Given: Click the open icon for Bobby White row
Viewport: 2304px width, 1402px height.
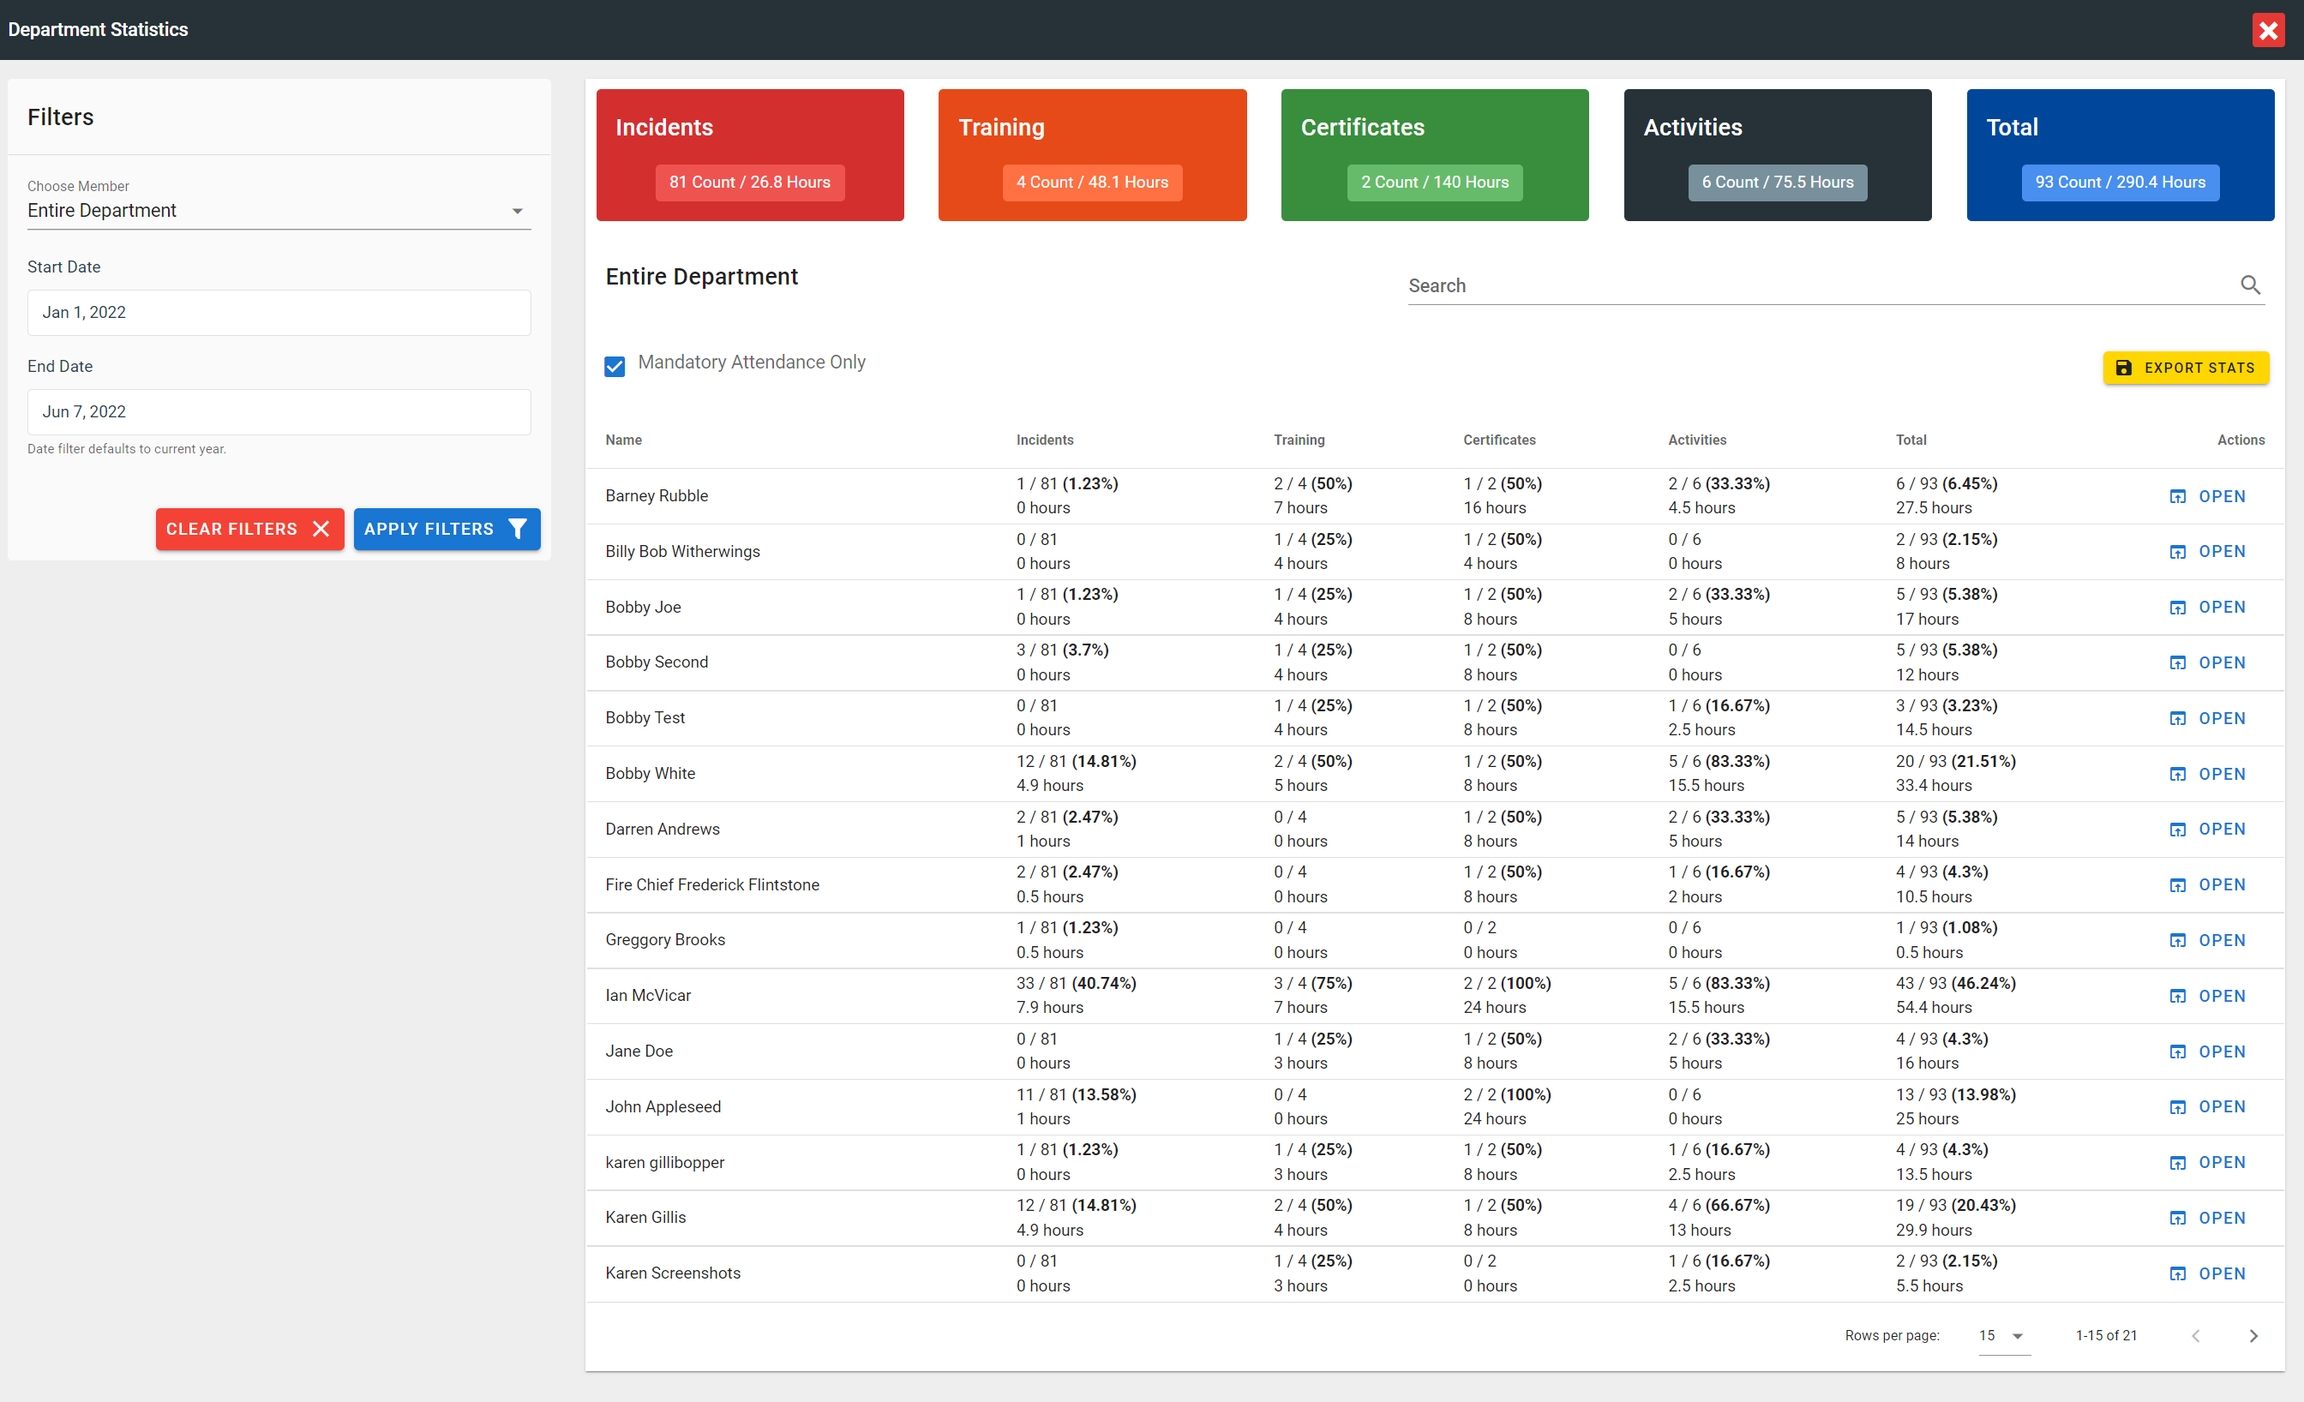Looking at the screenshot, I should click(x=2177, y=774).
